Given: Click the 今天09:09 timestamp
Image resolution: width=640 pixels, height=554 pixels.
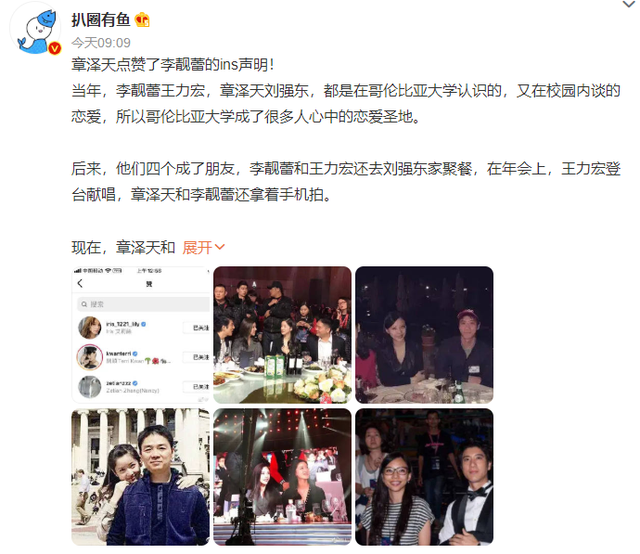Looking at the screenshot, I should point(101,42).
